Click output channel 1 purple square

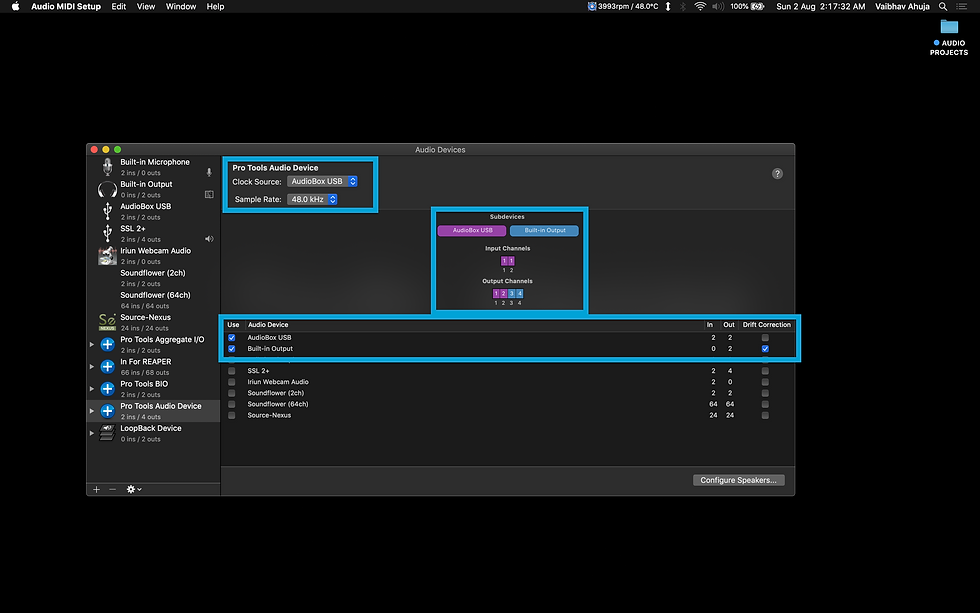(x=496, y=294)
